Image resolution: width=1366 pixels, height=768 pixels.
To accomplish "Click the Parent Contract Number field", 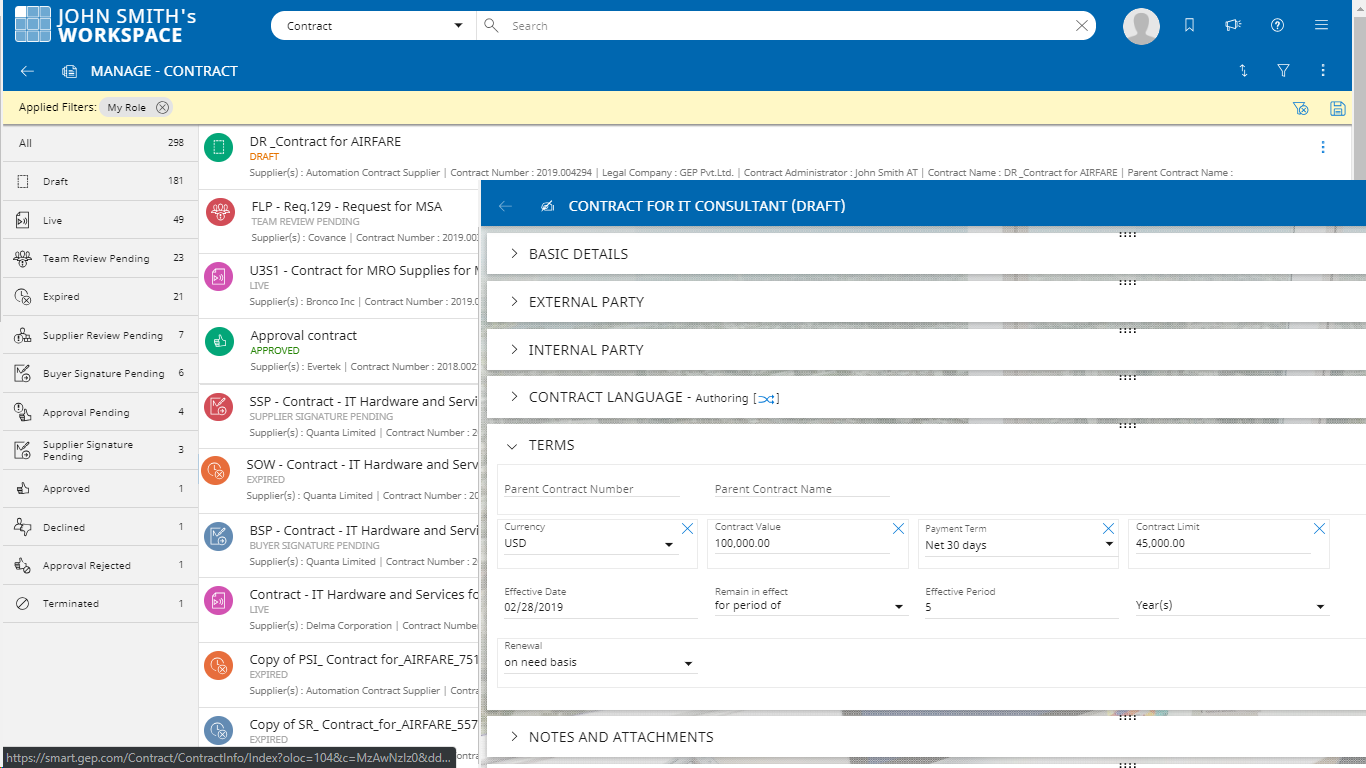I will coord(591,489).
